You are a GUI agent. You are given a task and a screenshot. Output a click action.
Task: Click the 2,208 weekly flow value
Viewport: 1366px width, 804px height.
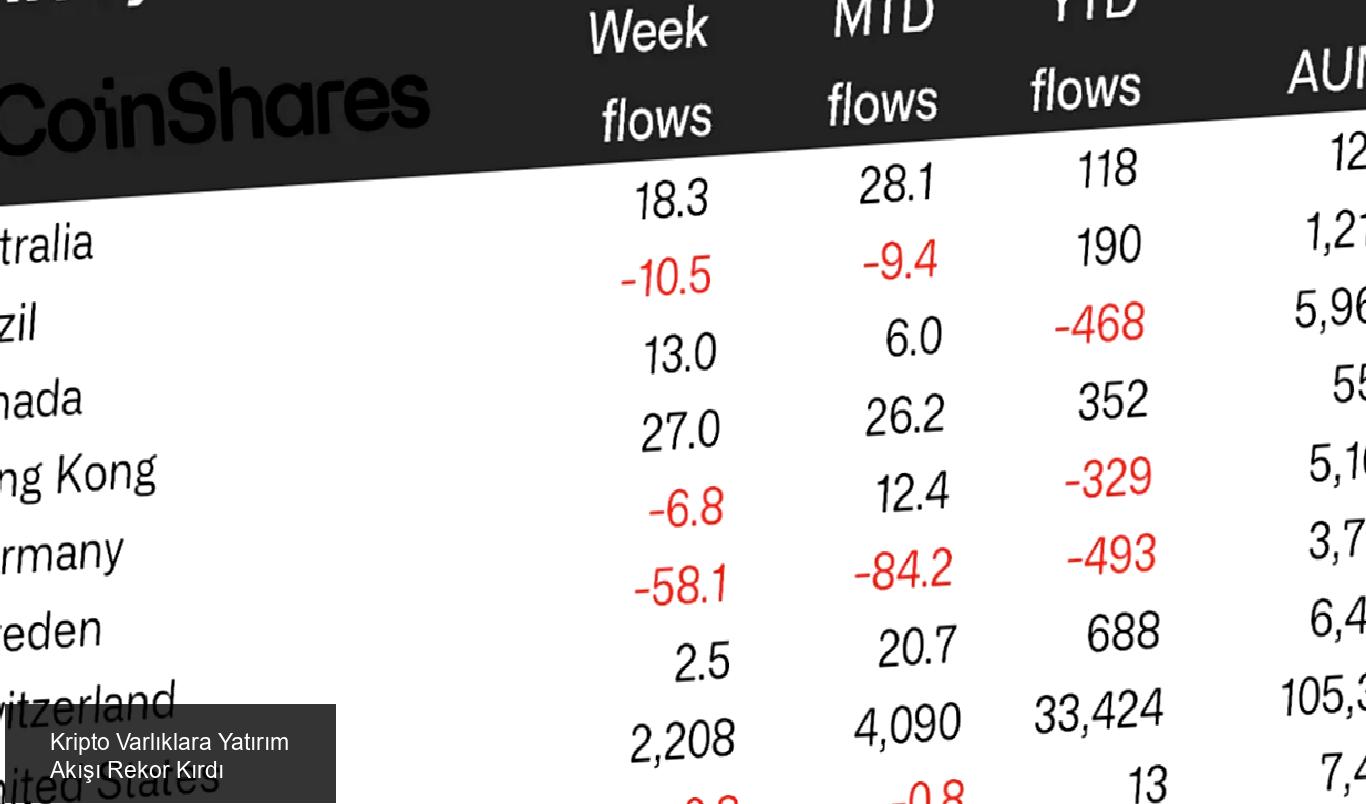coord(683,741)
